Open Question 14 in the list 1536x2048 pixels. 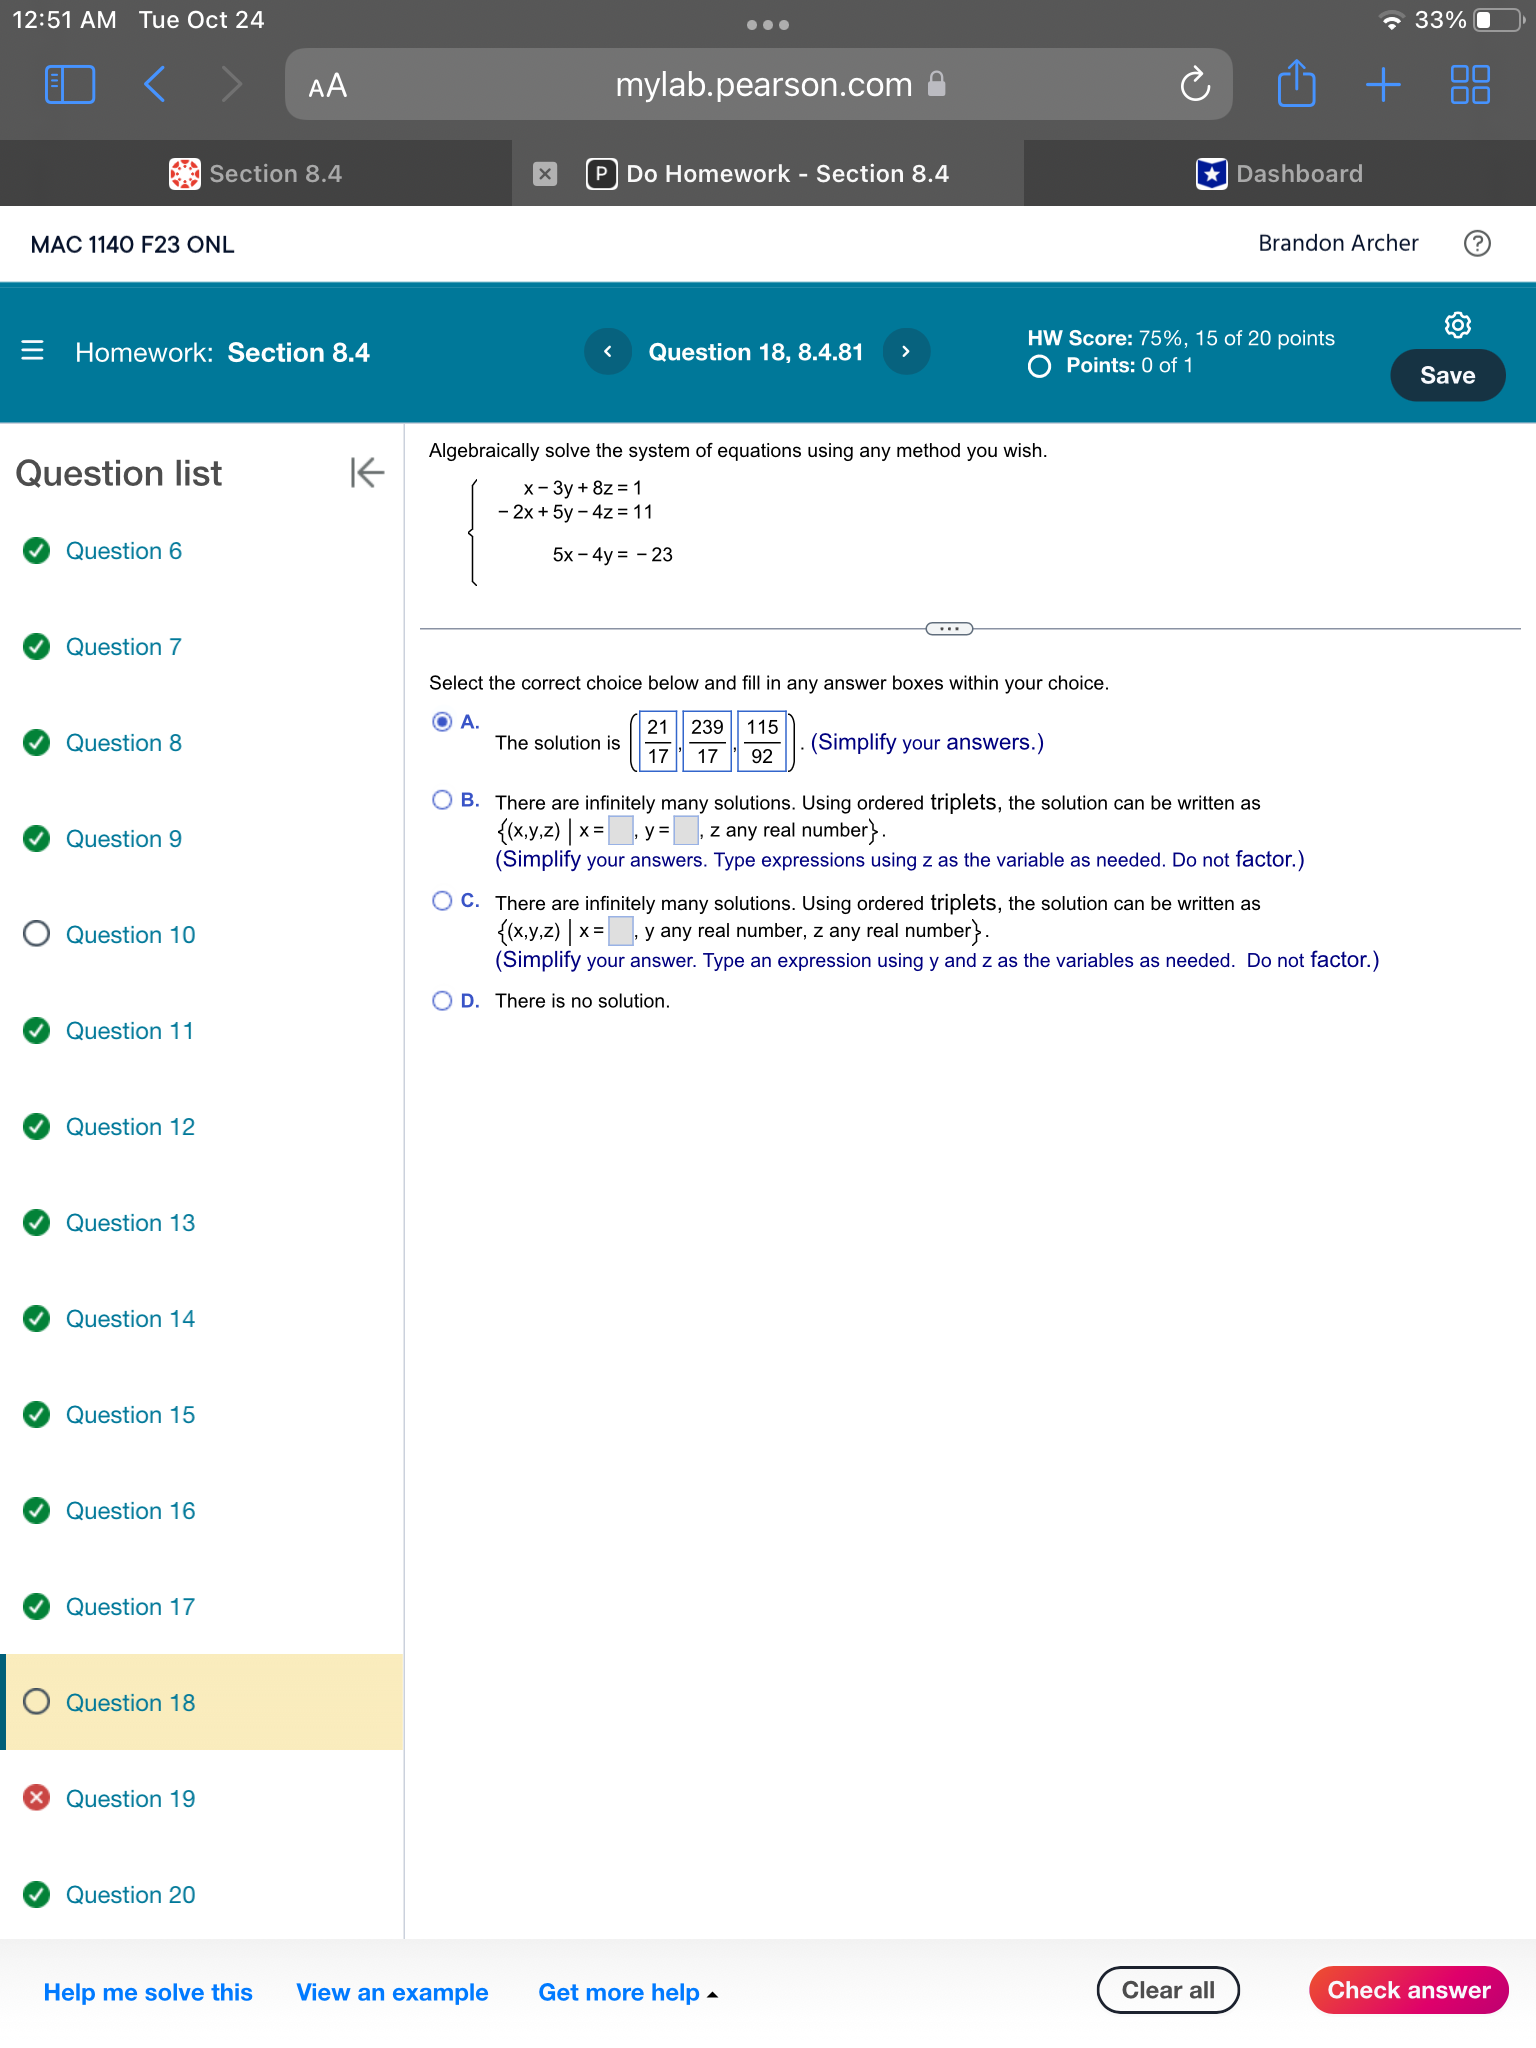click(x=130, y=1319)
